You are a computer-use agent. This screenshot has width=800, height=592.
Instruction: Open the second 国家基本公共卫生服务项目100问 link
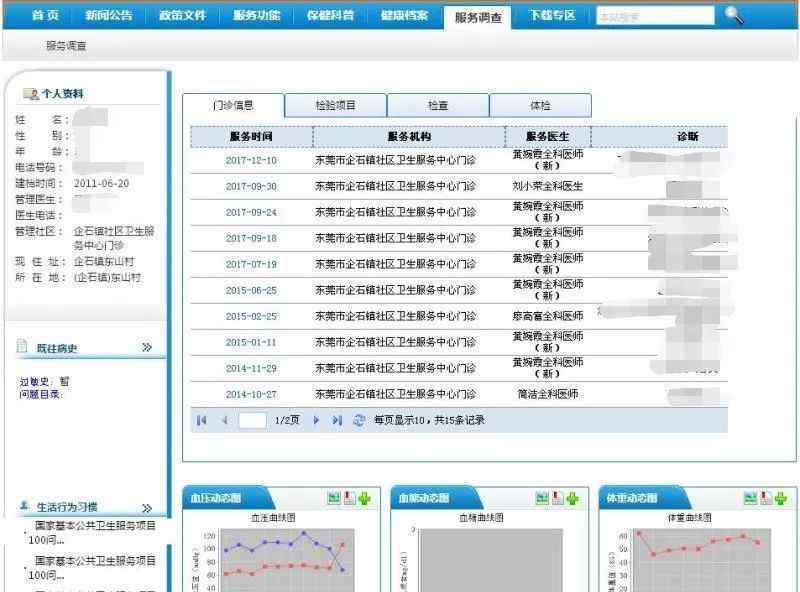92,568
